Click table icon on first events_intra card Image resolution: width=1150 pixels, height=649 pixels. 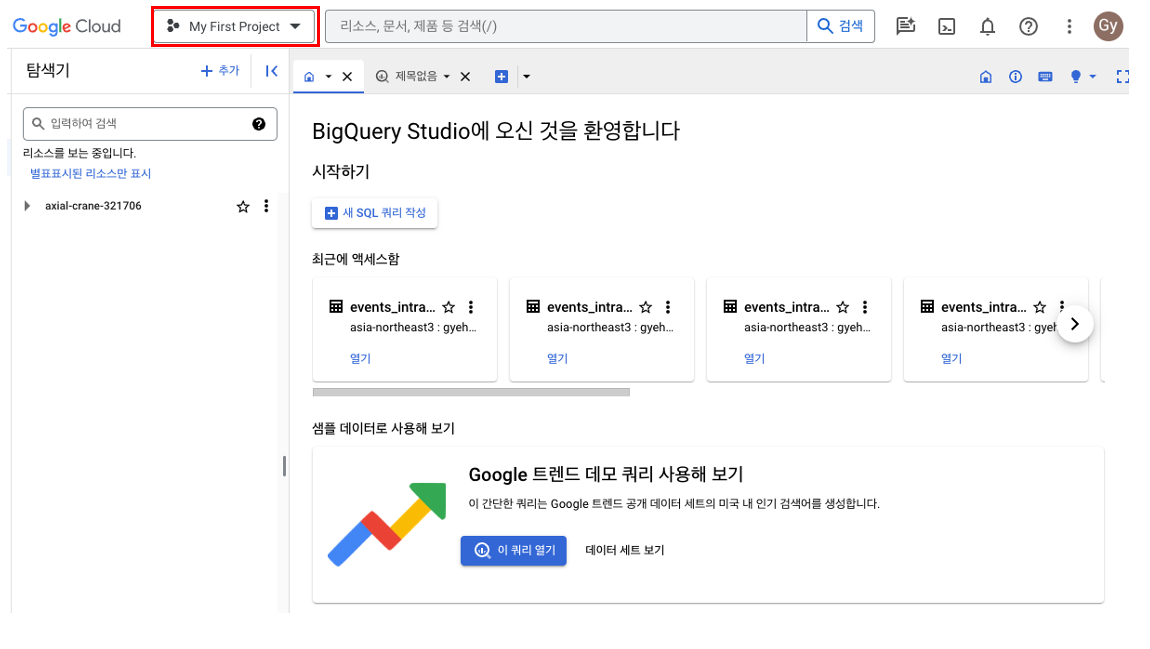point(336,307)
